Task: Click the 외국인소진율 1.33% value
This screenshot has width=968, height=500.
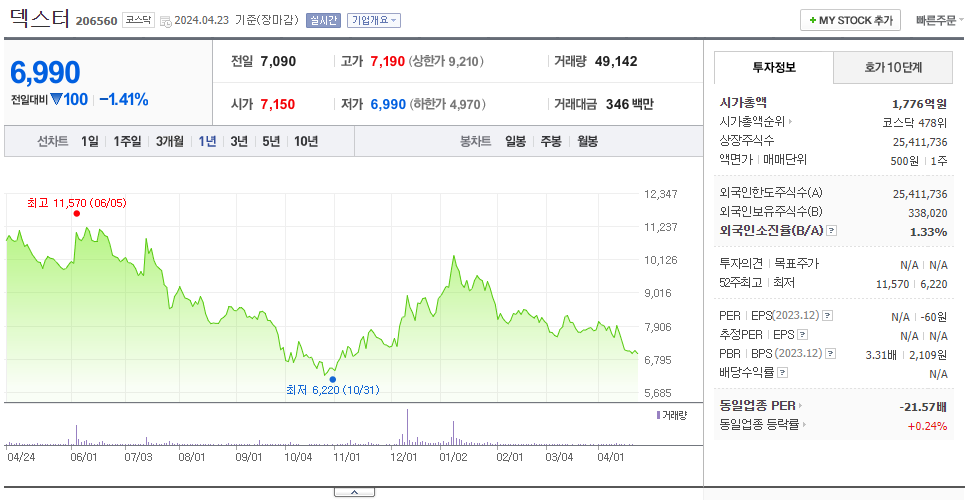Action: coord(928,232)
